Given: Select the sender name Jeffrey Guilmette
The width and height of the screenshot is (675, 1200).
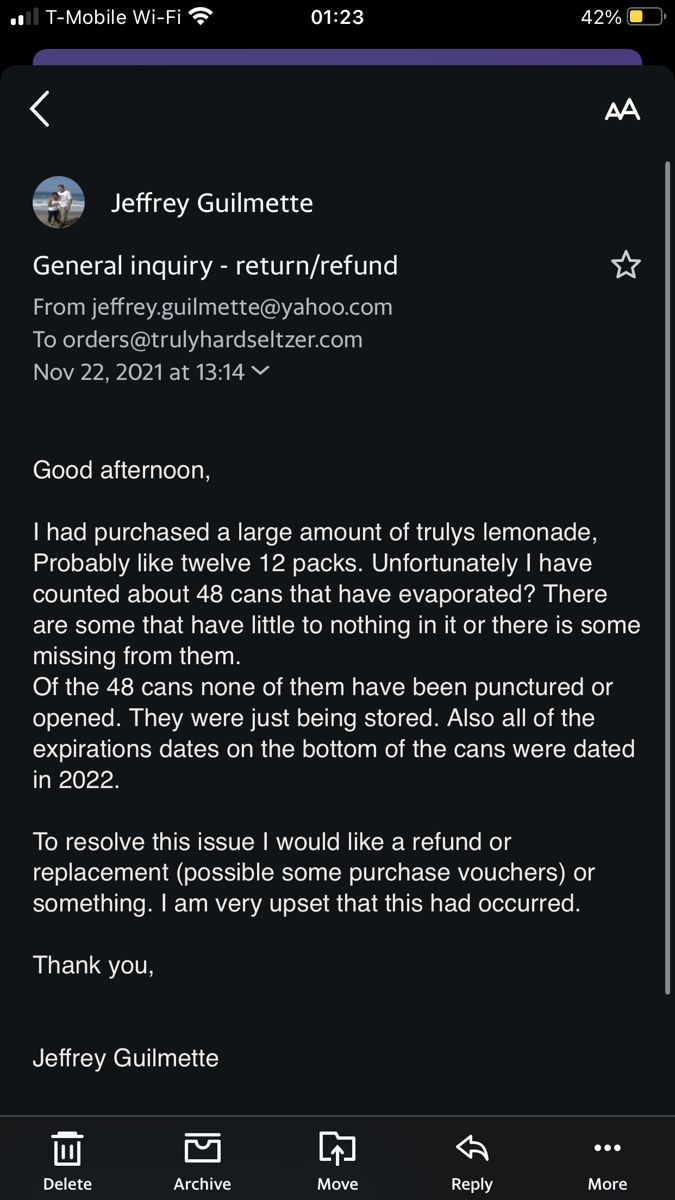Looking at the screenshot, I should tap(212, 203).
